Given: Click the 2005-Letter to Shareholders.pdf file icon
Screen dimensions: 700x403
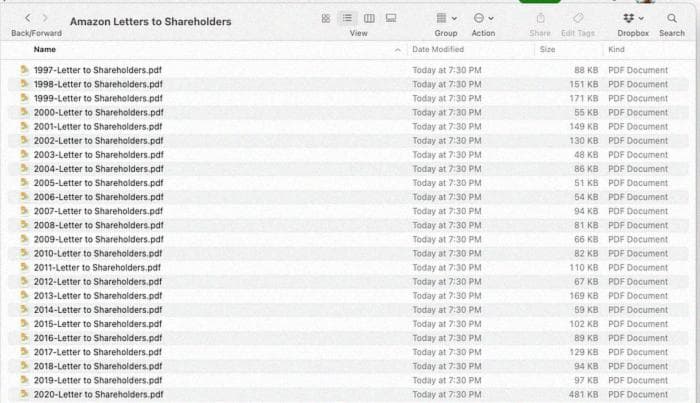Looking at the screenshot, I should [x=25, y=183].
